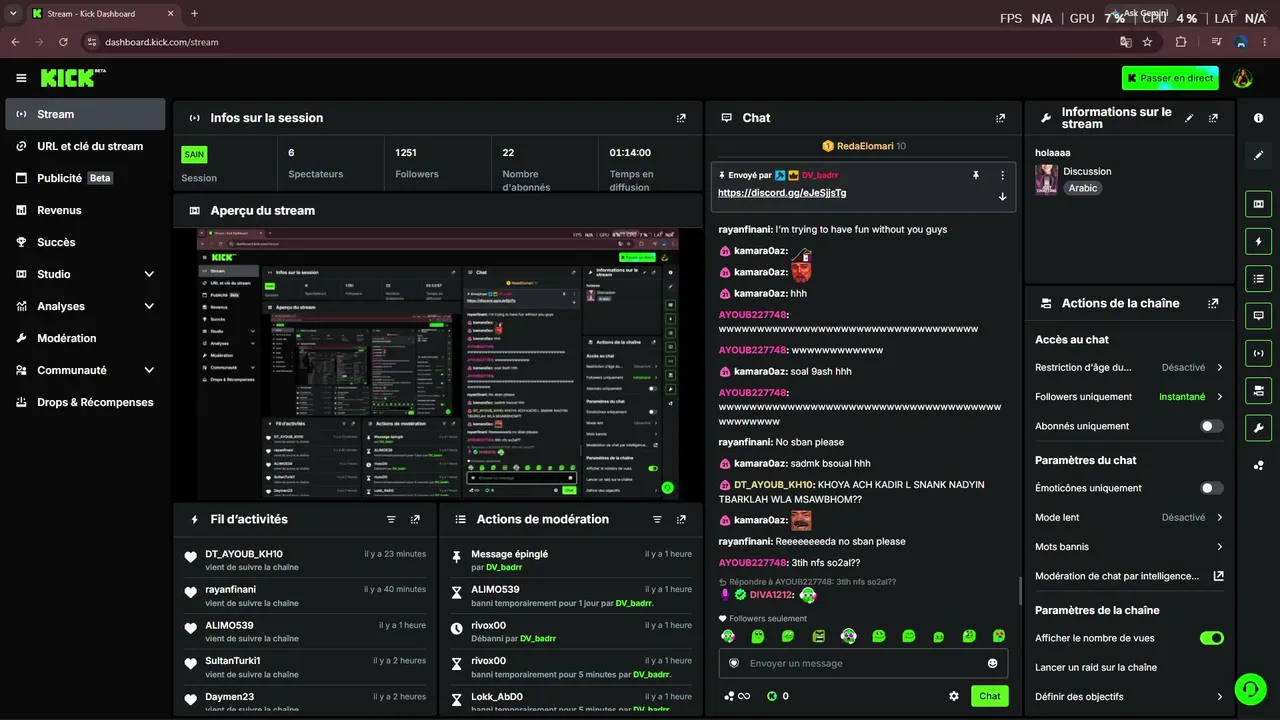Click the Kick logo
The height and width of the screenshot is (720, 1280).
click(73, 78)
